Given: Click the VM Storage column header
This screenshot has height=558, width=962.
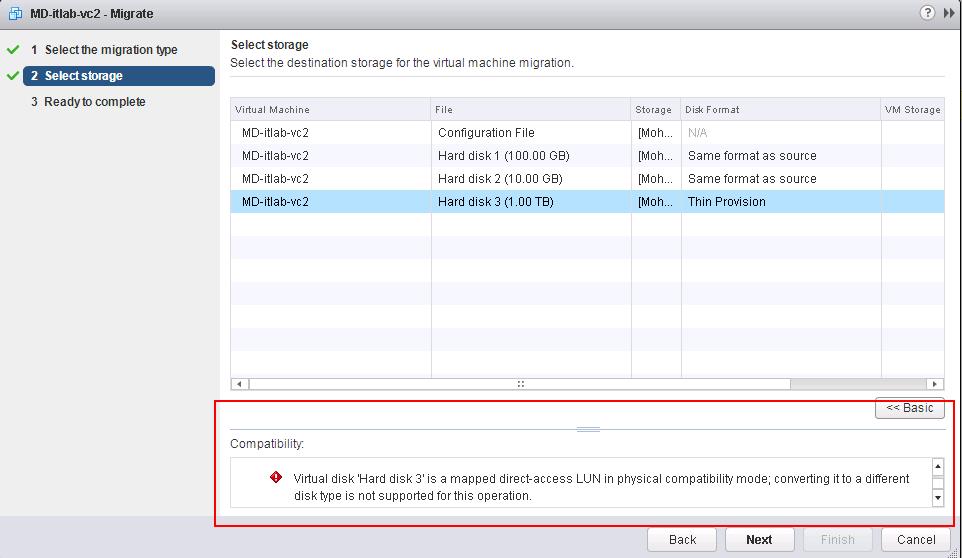Looking at the screenshot, I should pyautogui.click(x=912, y=109).
